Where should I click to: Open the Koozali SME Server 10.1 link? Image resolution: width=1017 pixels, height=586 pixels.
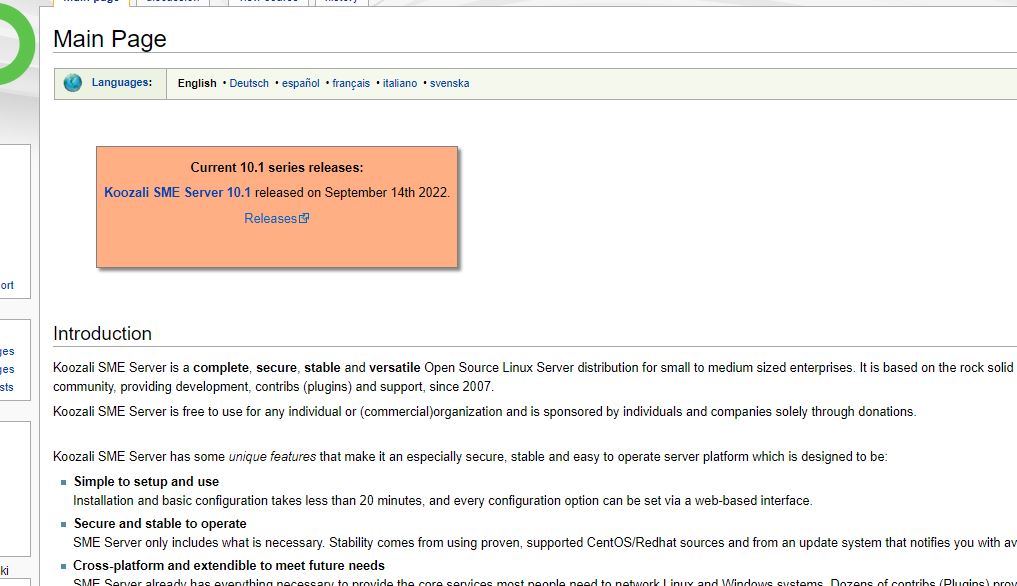point(177,192)
